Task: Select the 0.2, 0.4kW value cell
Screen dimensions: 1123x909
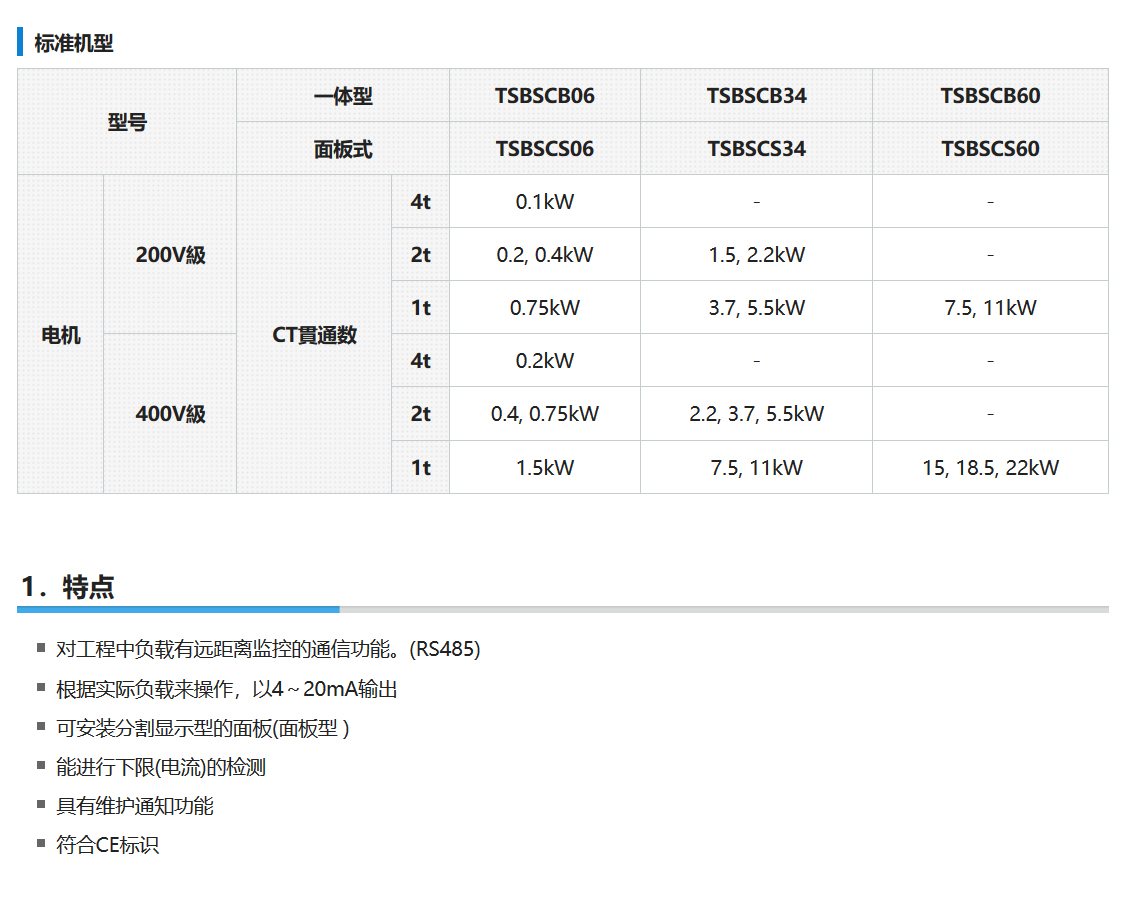Action: 545,254
